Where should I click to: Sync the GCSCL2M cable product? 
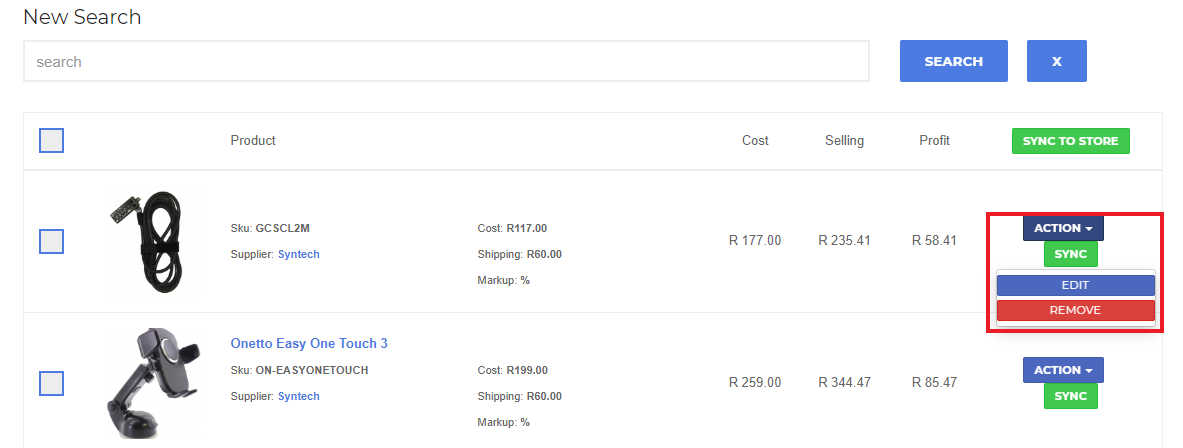[1070, 254]
